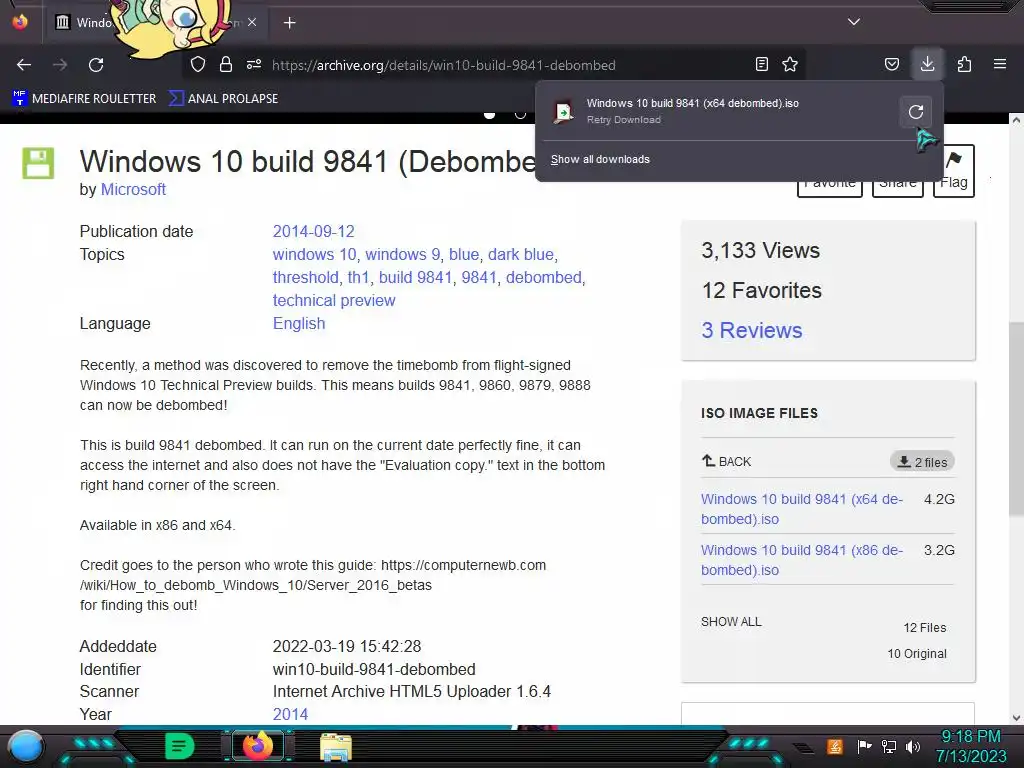The image size is (1024, 768).
Task: Click the 3,133 Views text
Action: 760,251
